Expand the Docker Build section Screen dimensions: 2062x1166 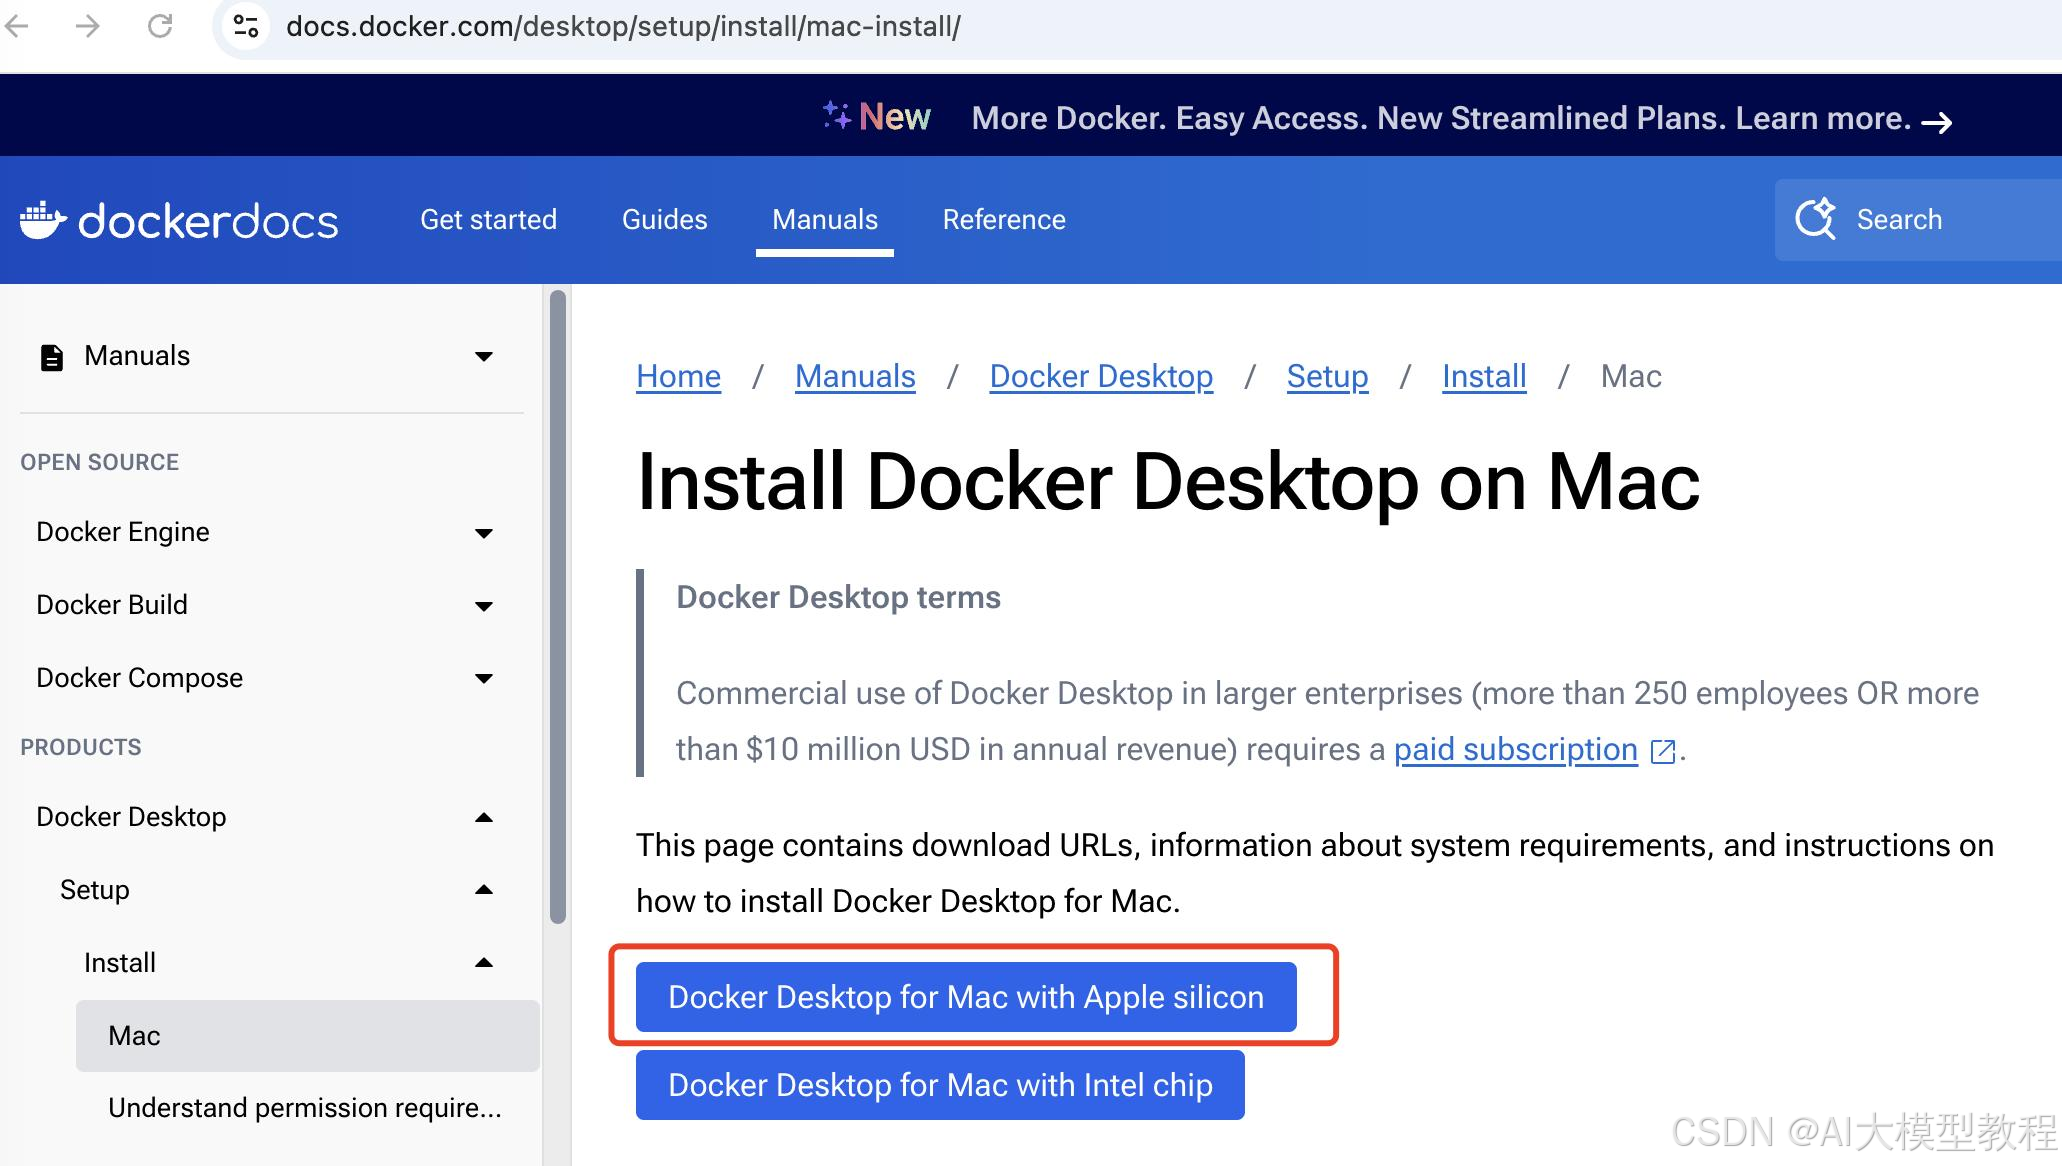point(484,606)
